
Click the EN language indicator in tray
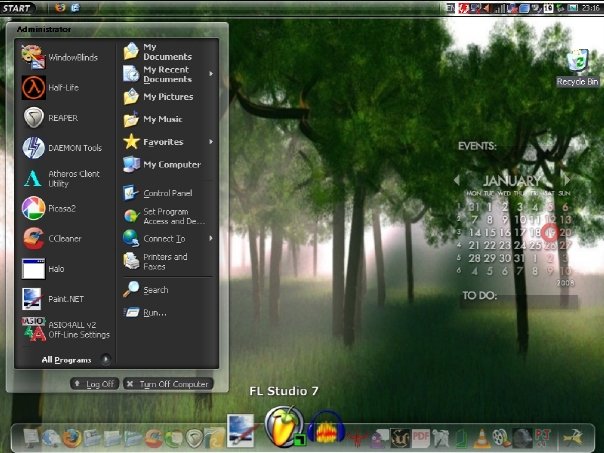(450, 8)
